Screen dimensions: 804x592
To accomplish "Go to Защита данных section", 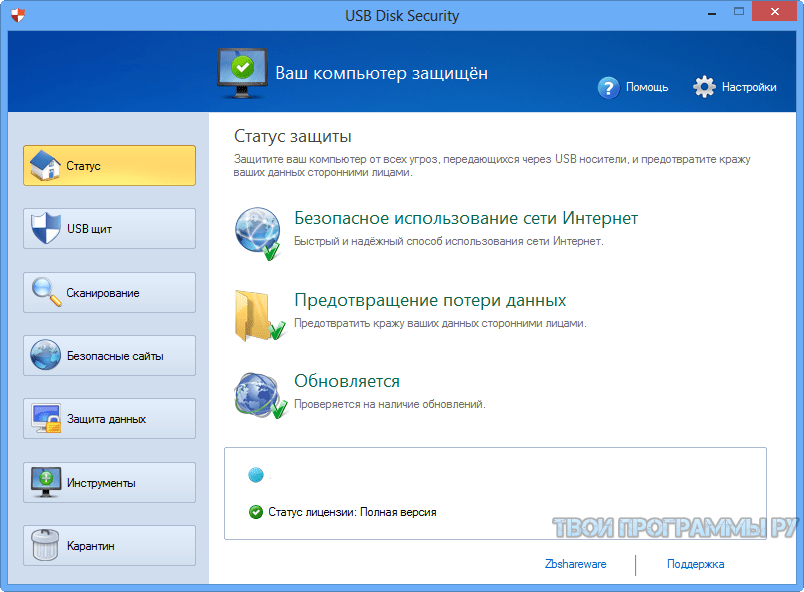I will coord(109,419).
